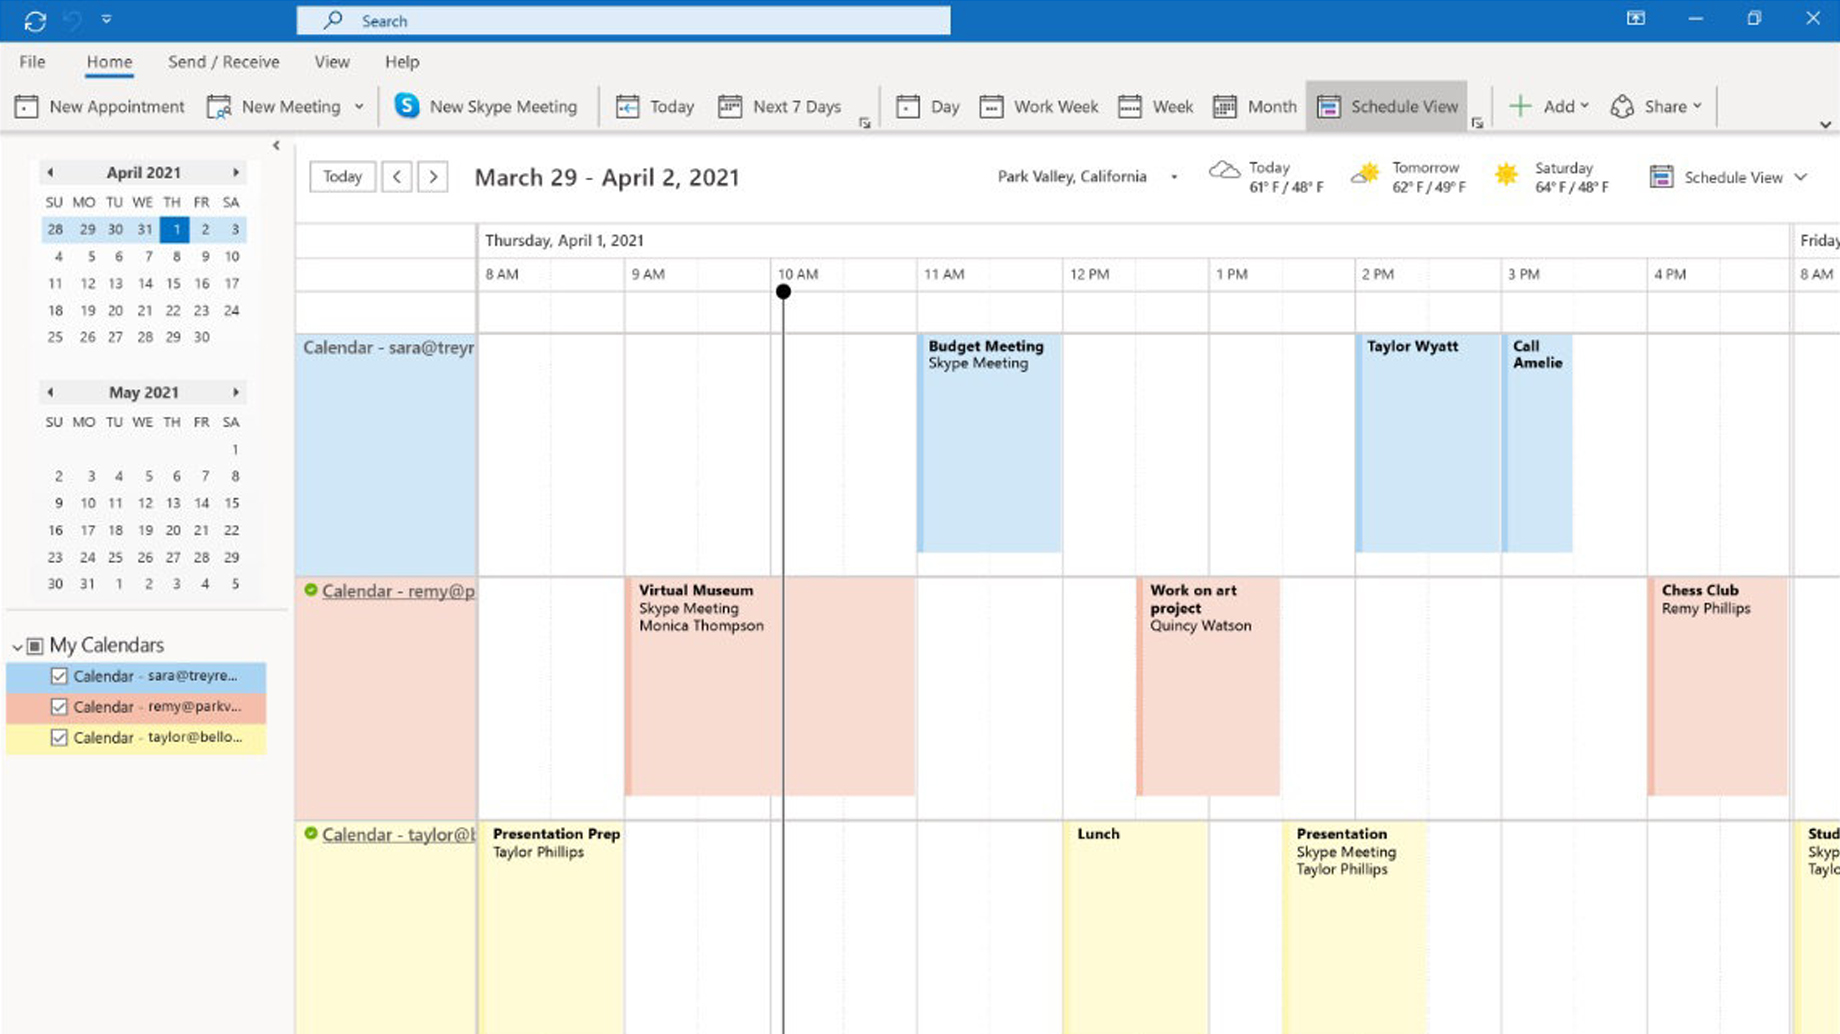This screenshot has width=1840, height=1034.
Task: Switch to Month calendar view
Action: [x=1254, y=107]
